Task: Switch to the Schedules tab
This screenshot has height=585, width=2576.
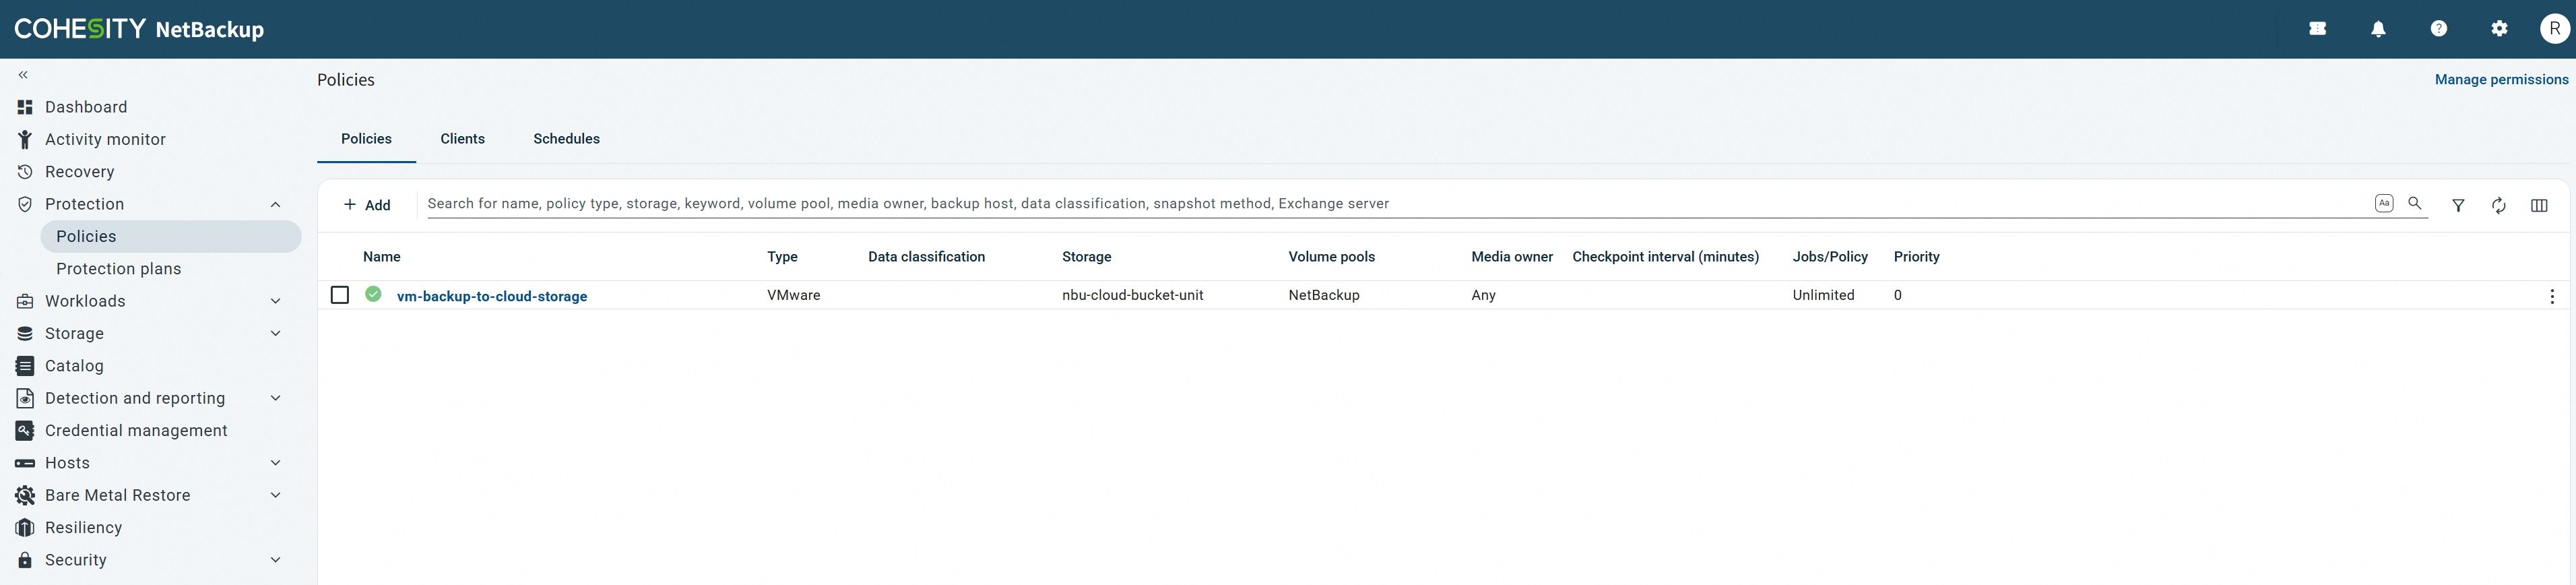Action: [566, 139]
